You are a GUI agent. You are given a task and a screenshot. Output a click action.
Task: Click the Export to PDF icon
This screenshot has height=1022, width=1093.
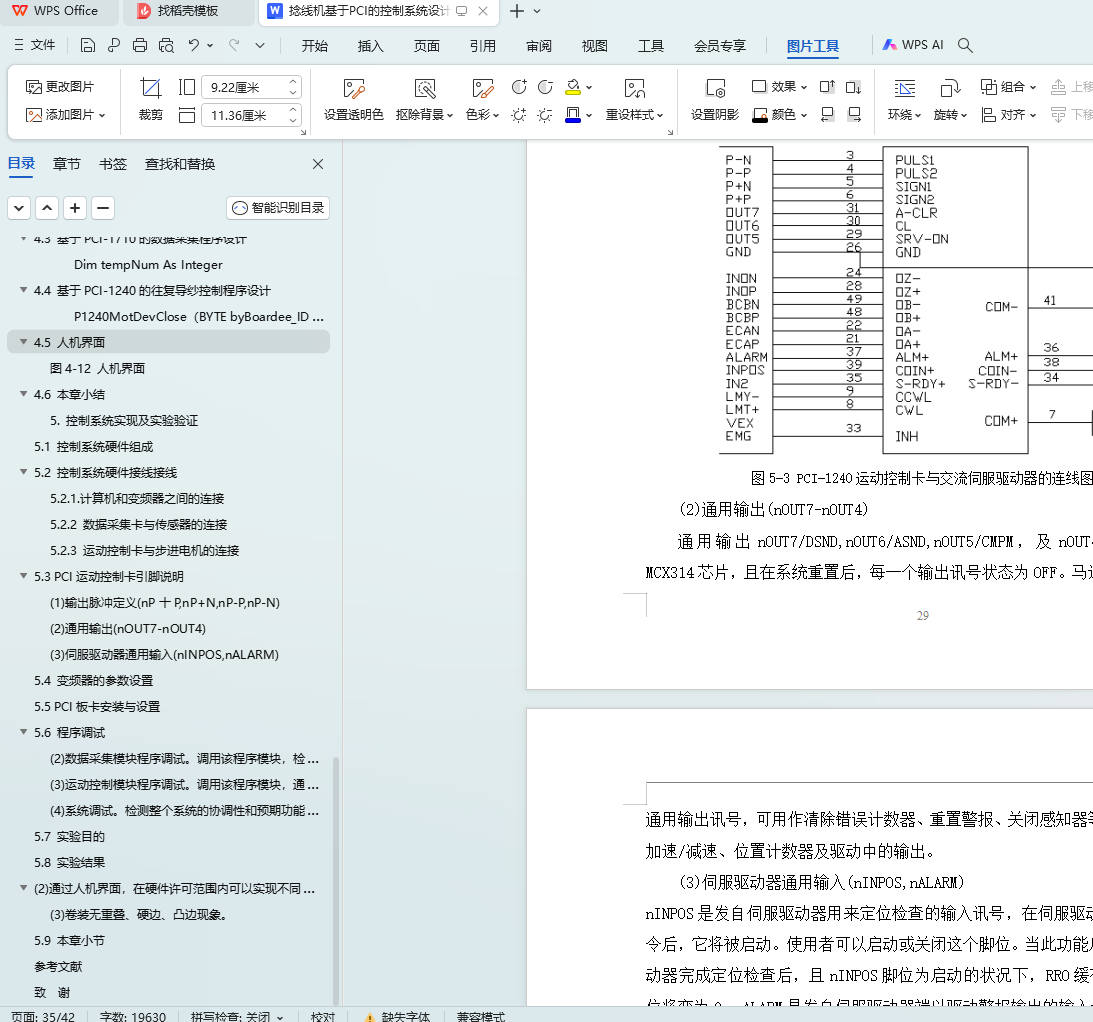click(x=114, y=45)
